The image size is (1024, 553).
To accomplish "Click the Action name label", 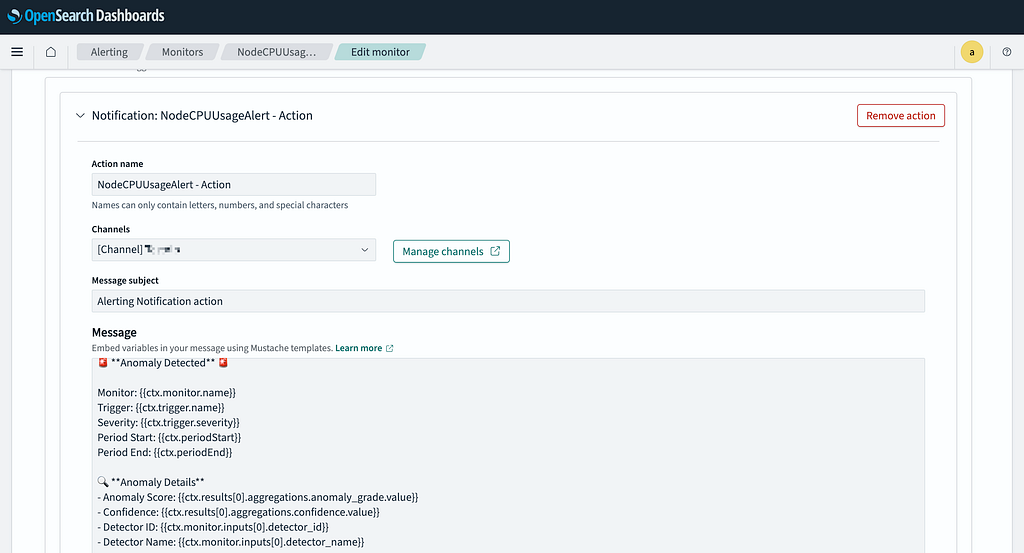I will (x=117, y=164).
